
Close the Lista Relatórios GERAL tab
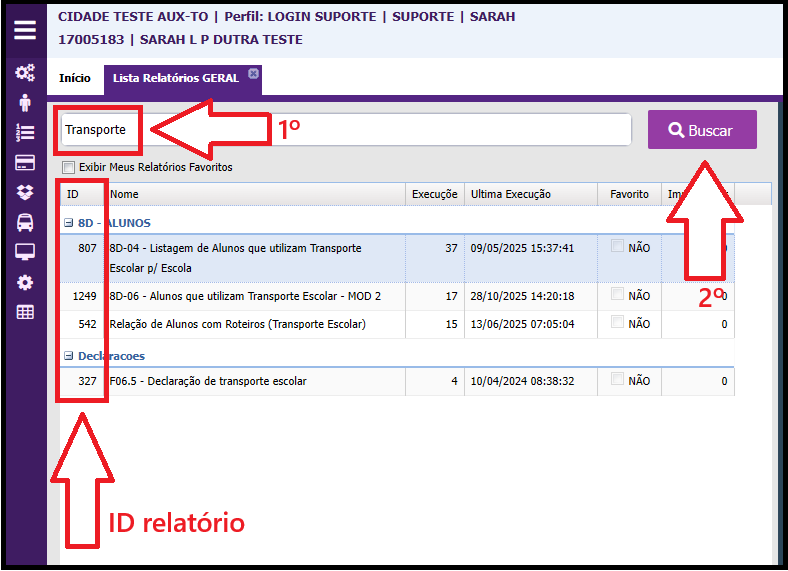tap(253, 73)
